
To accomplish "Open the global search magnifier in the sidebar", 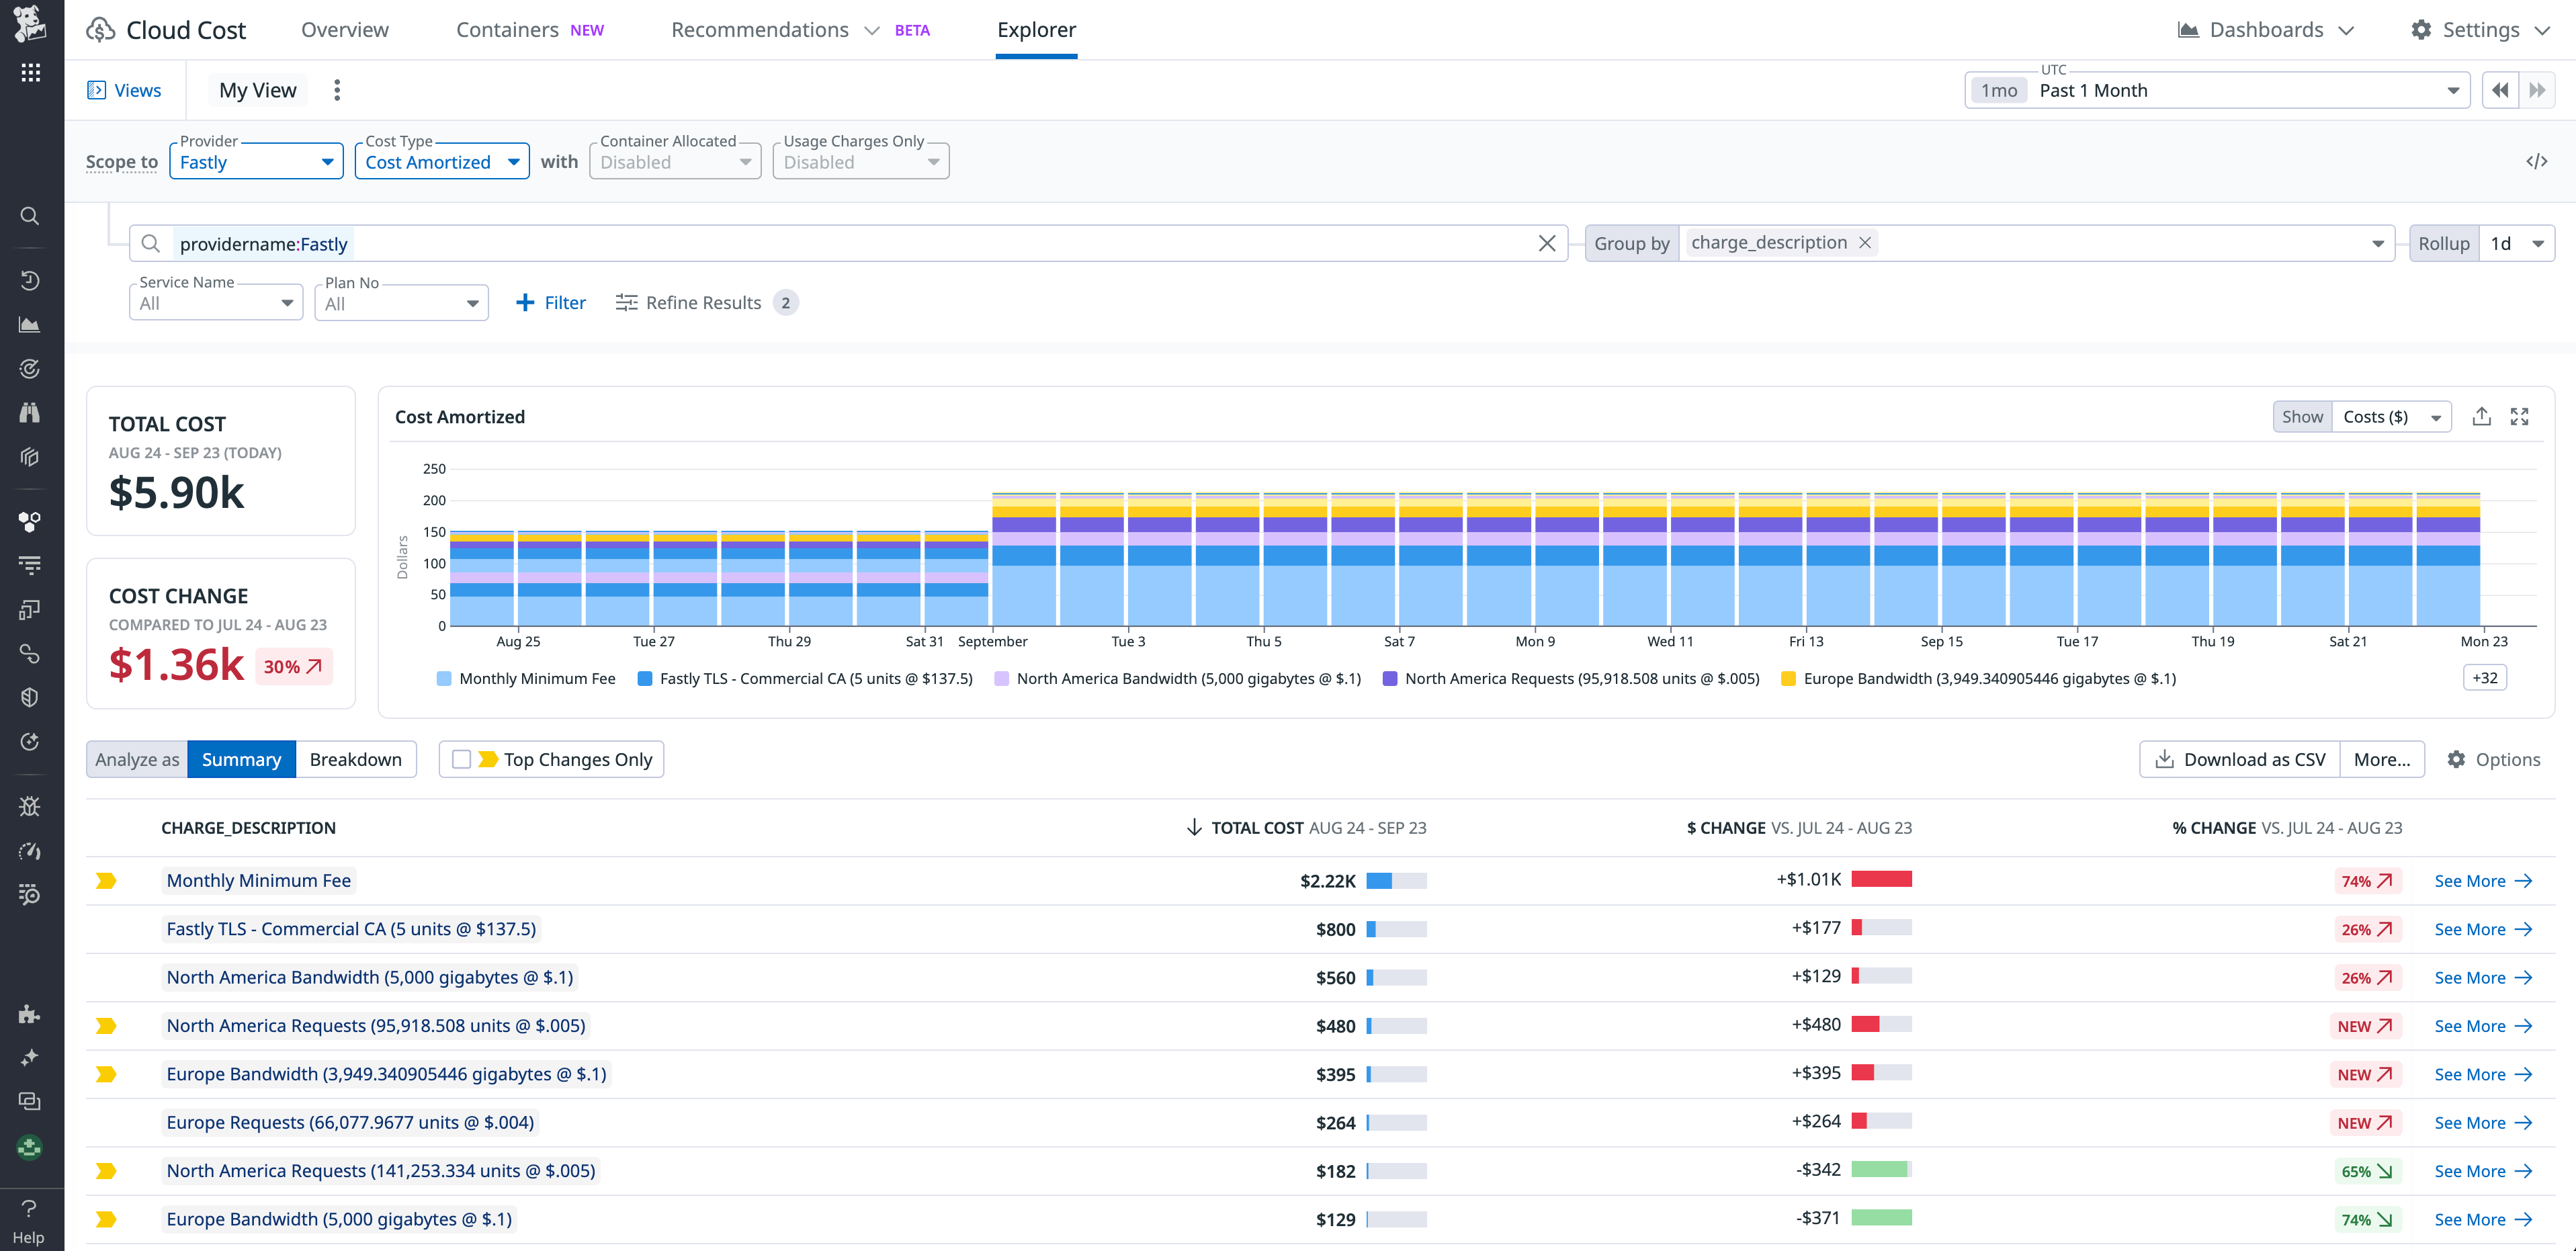I will pyautogui.click(x=30, y=216).
